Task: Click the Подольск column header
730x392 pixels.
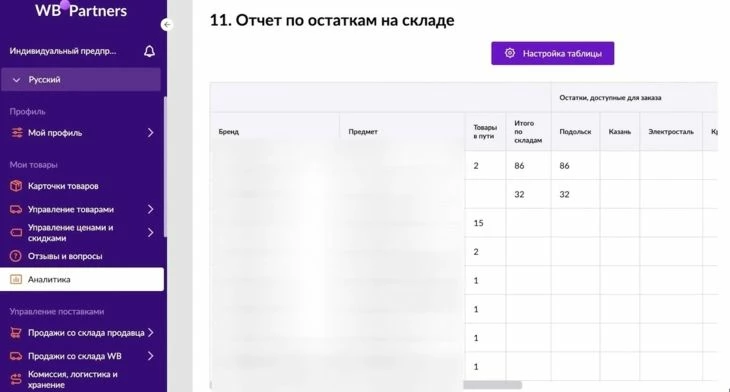Action: click(575, 131)
